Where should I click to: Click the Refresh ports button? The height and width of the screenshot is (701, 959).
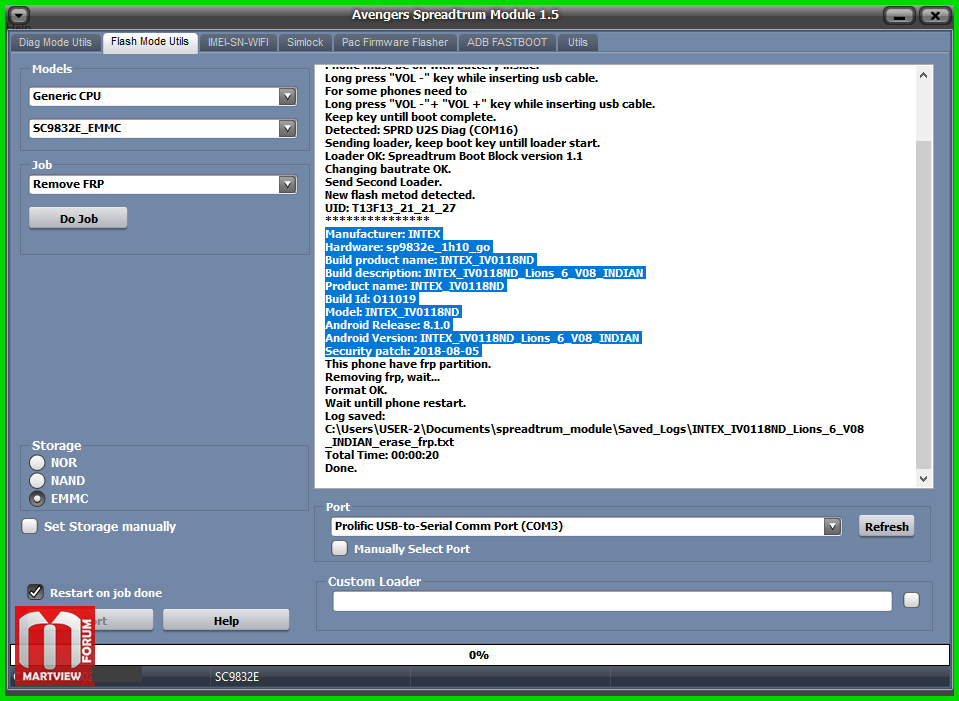tap(886, 526)
